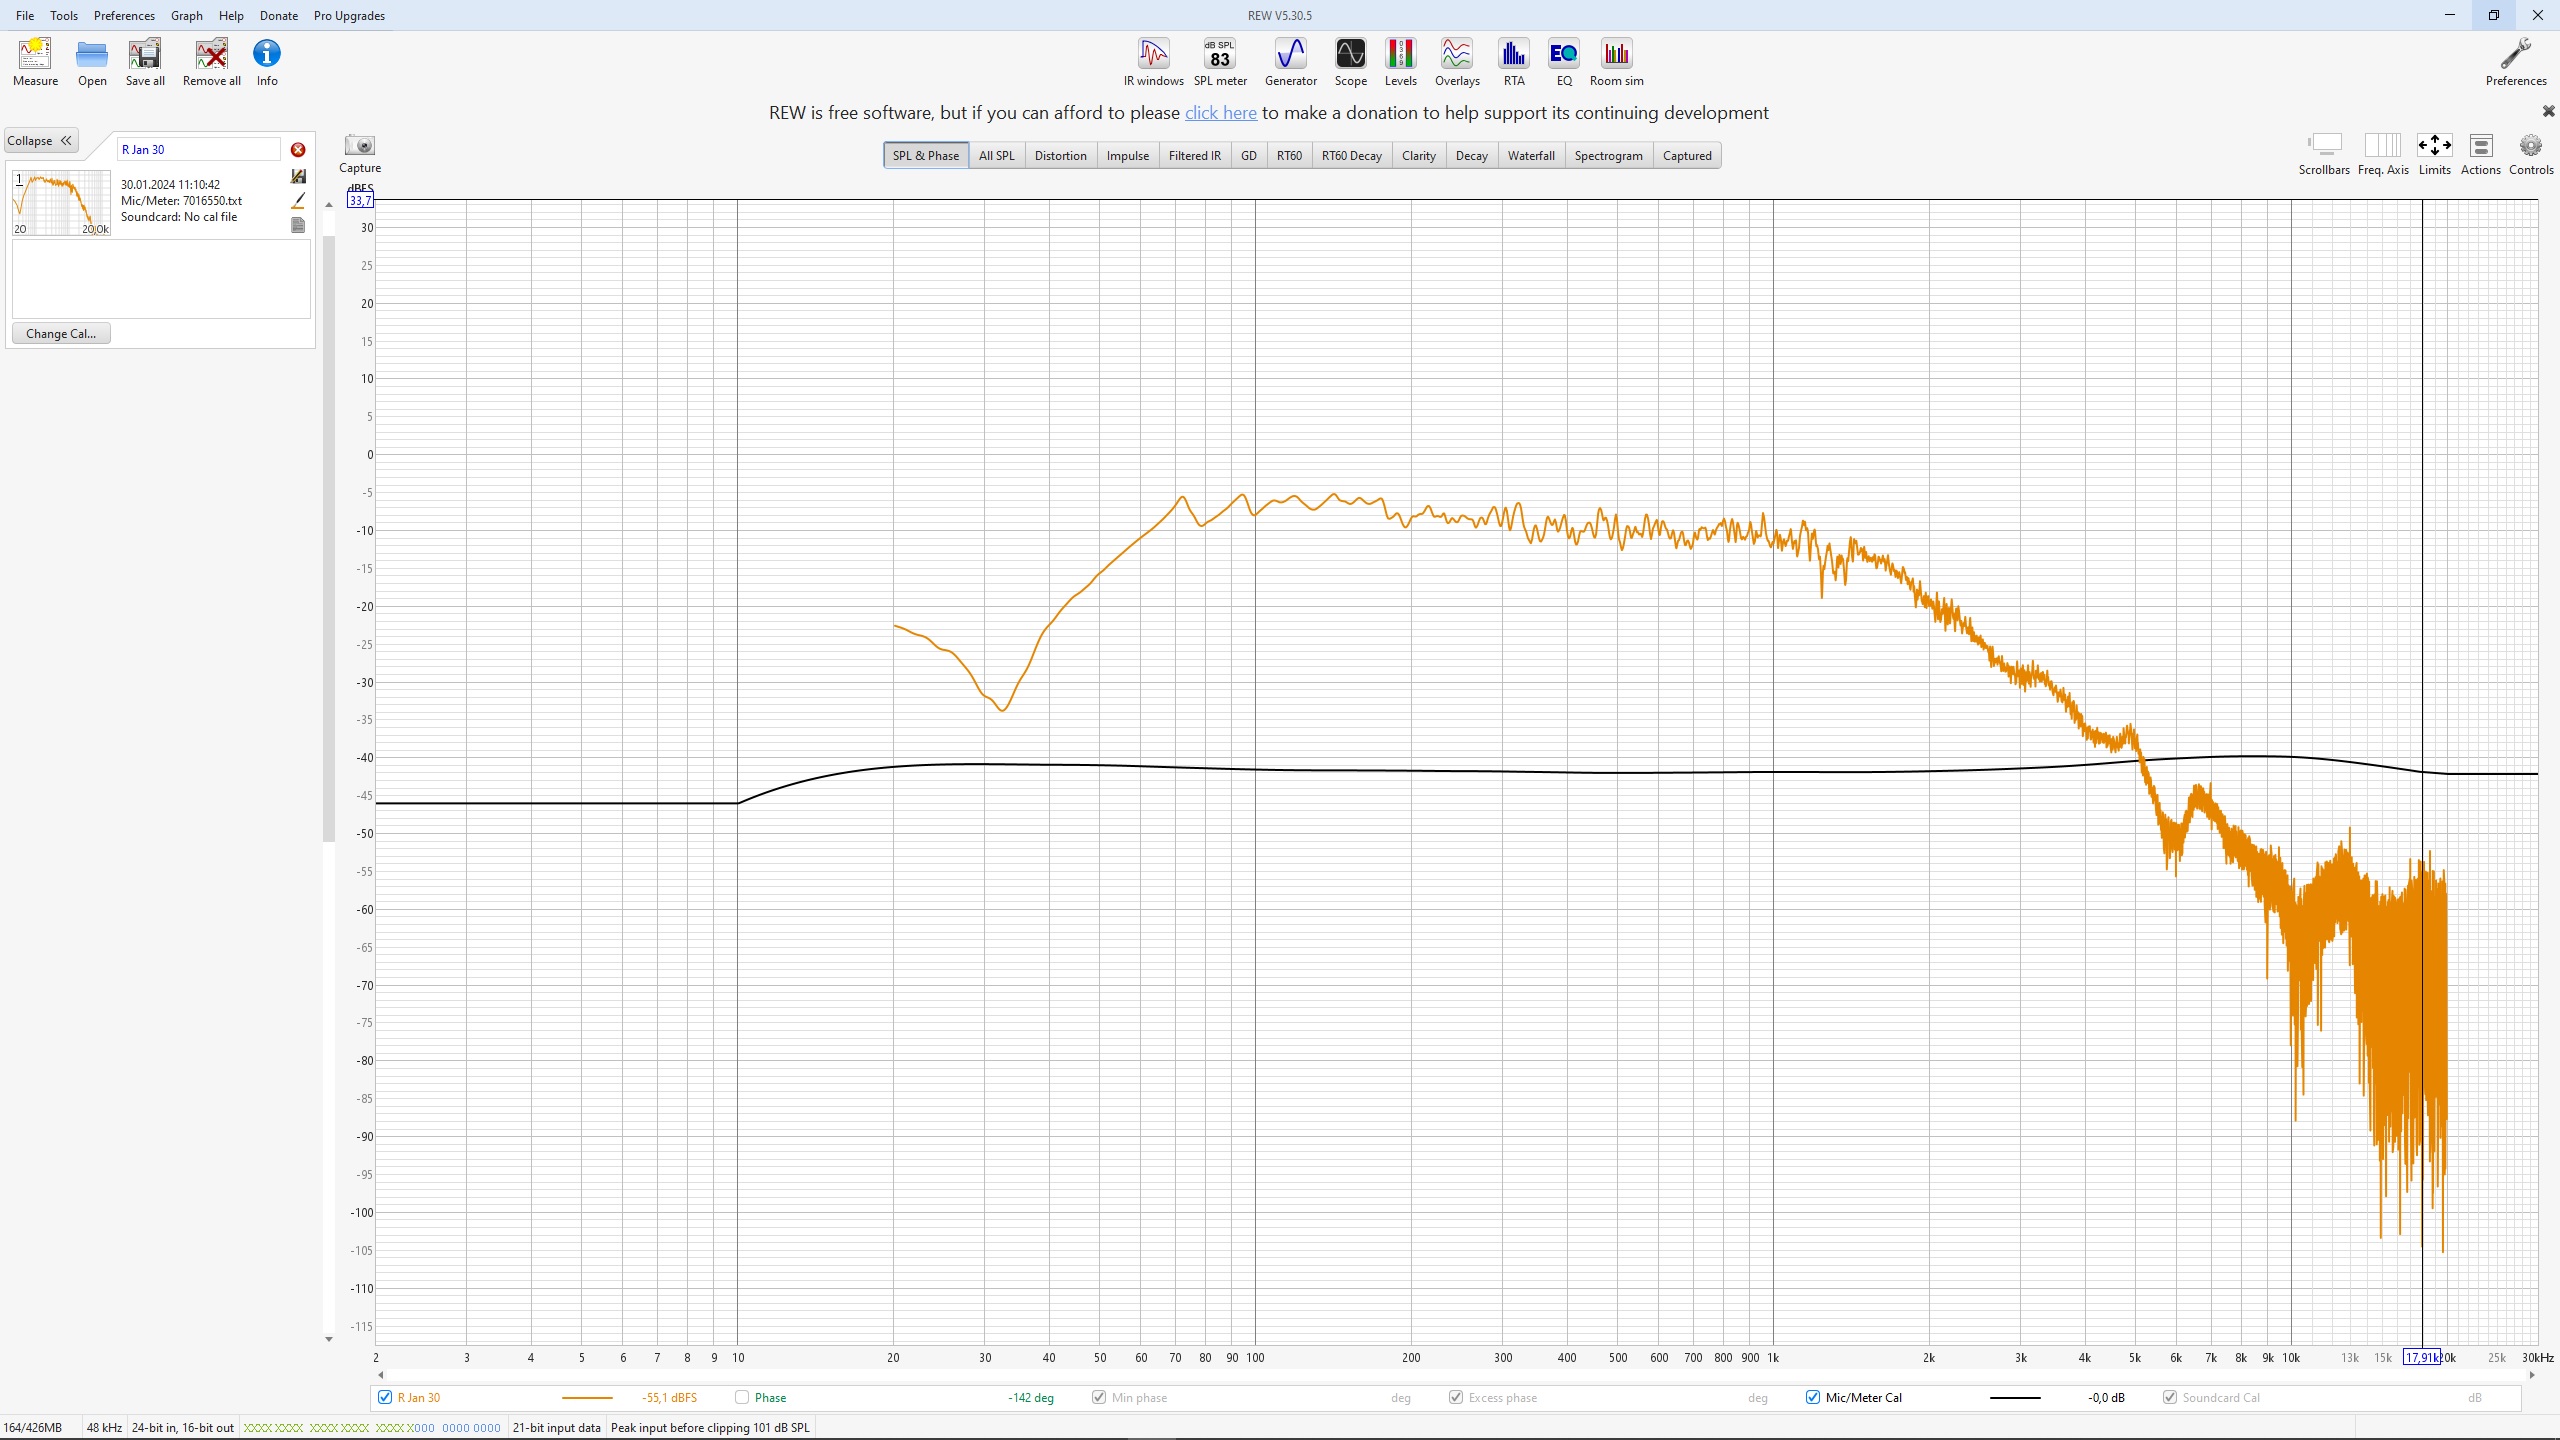Switch to the All SPL tab
The image size is (2560, 1440).
tap(996, 155)
